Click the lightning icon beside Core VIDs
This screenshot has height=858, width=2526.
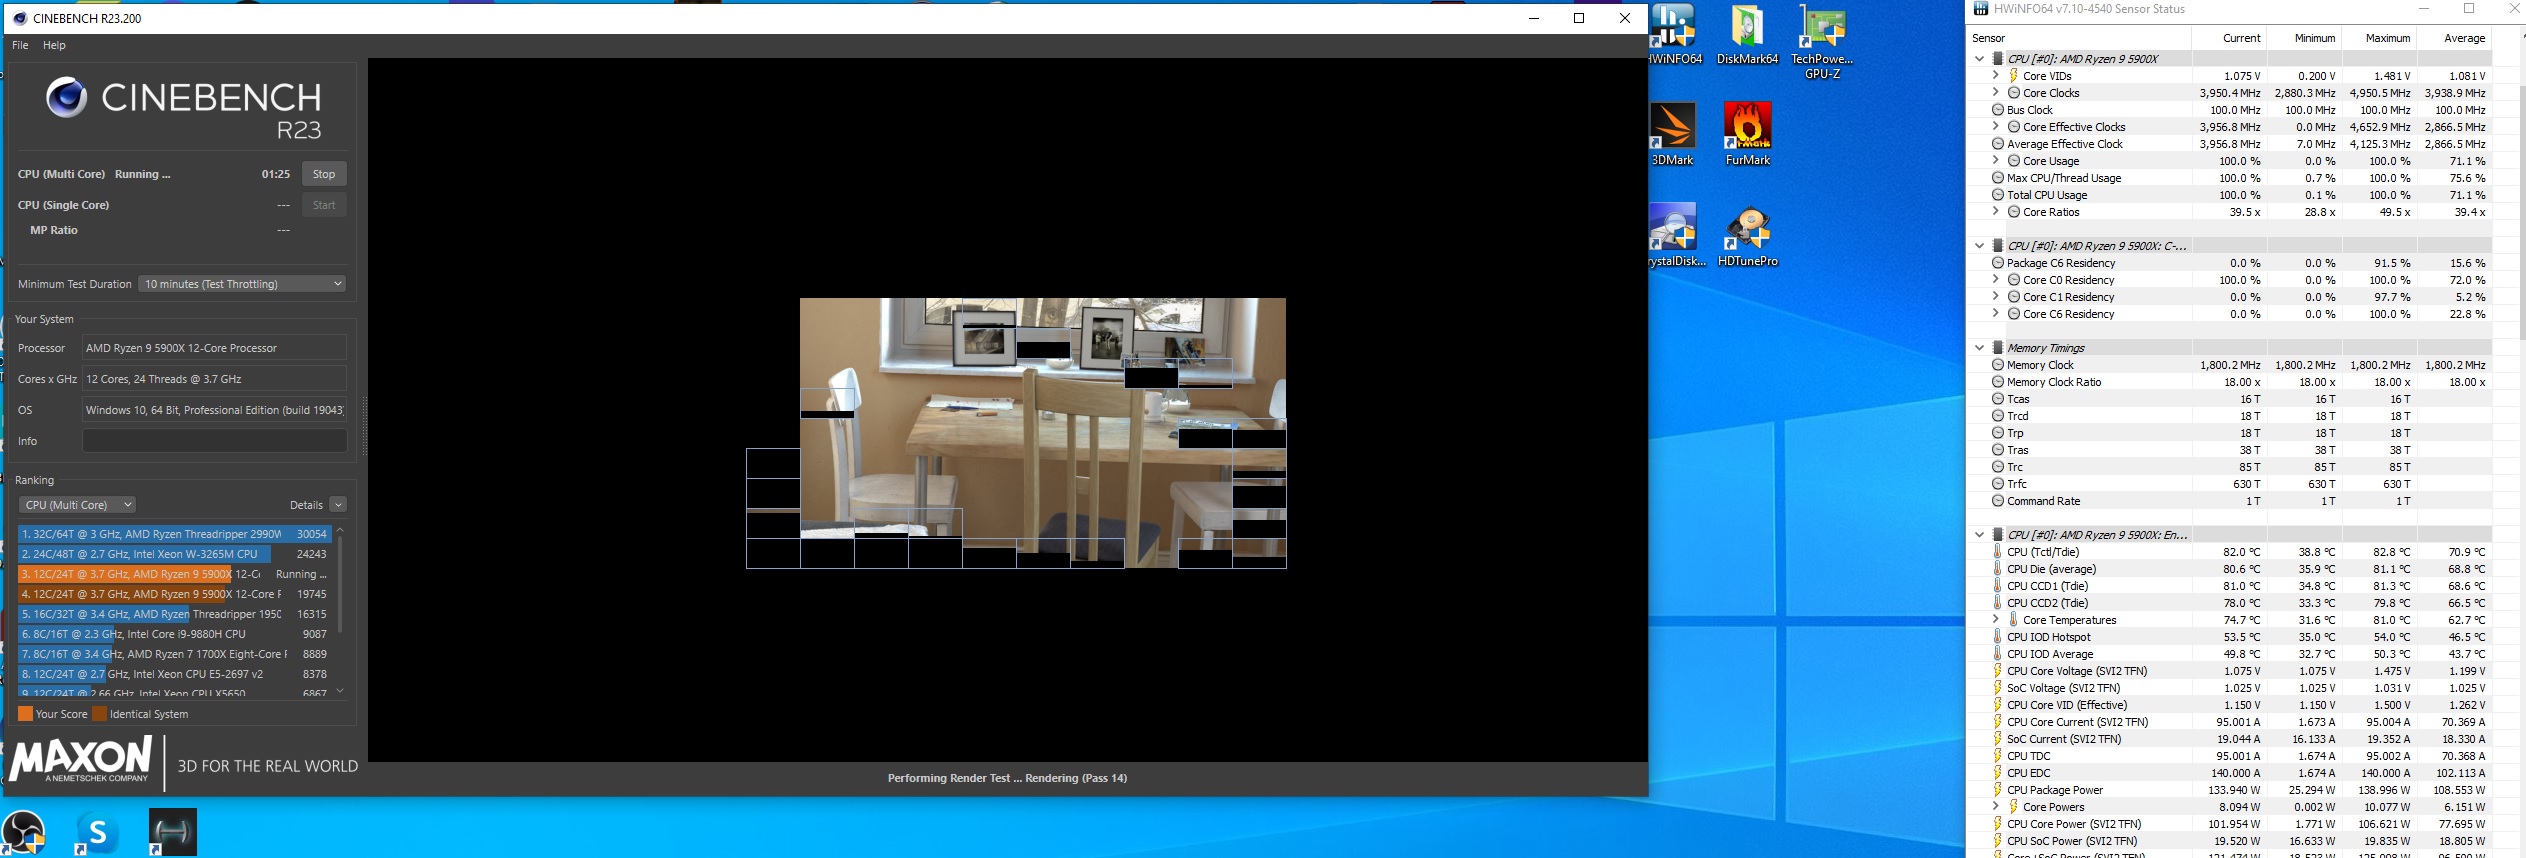click(x=2013, y=76)
